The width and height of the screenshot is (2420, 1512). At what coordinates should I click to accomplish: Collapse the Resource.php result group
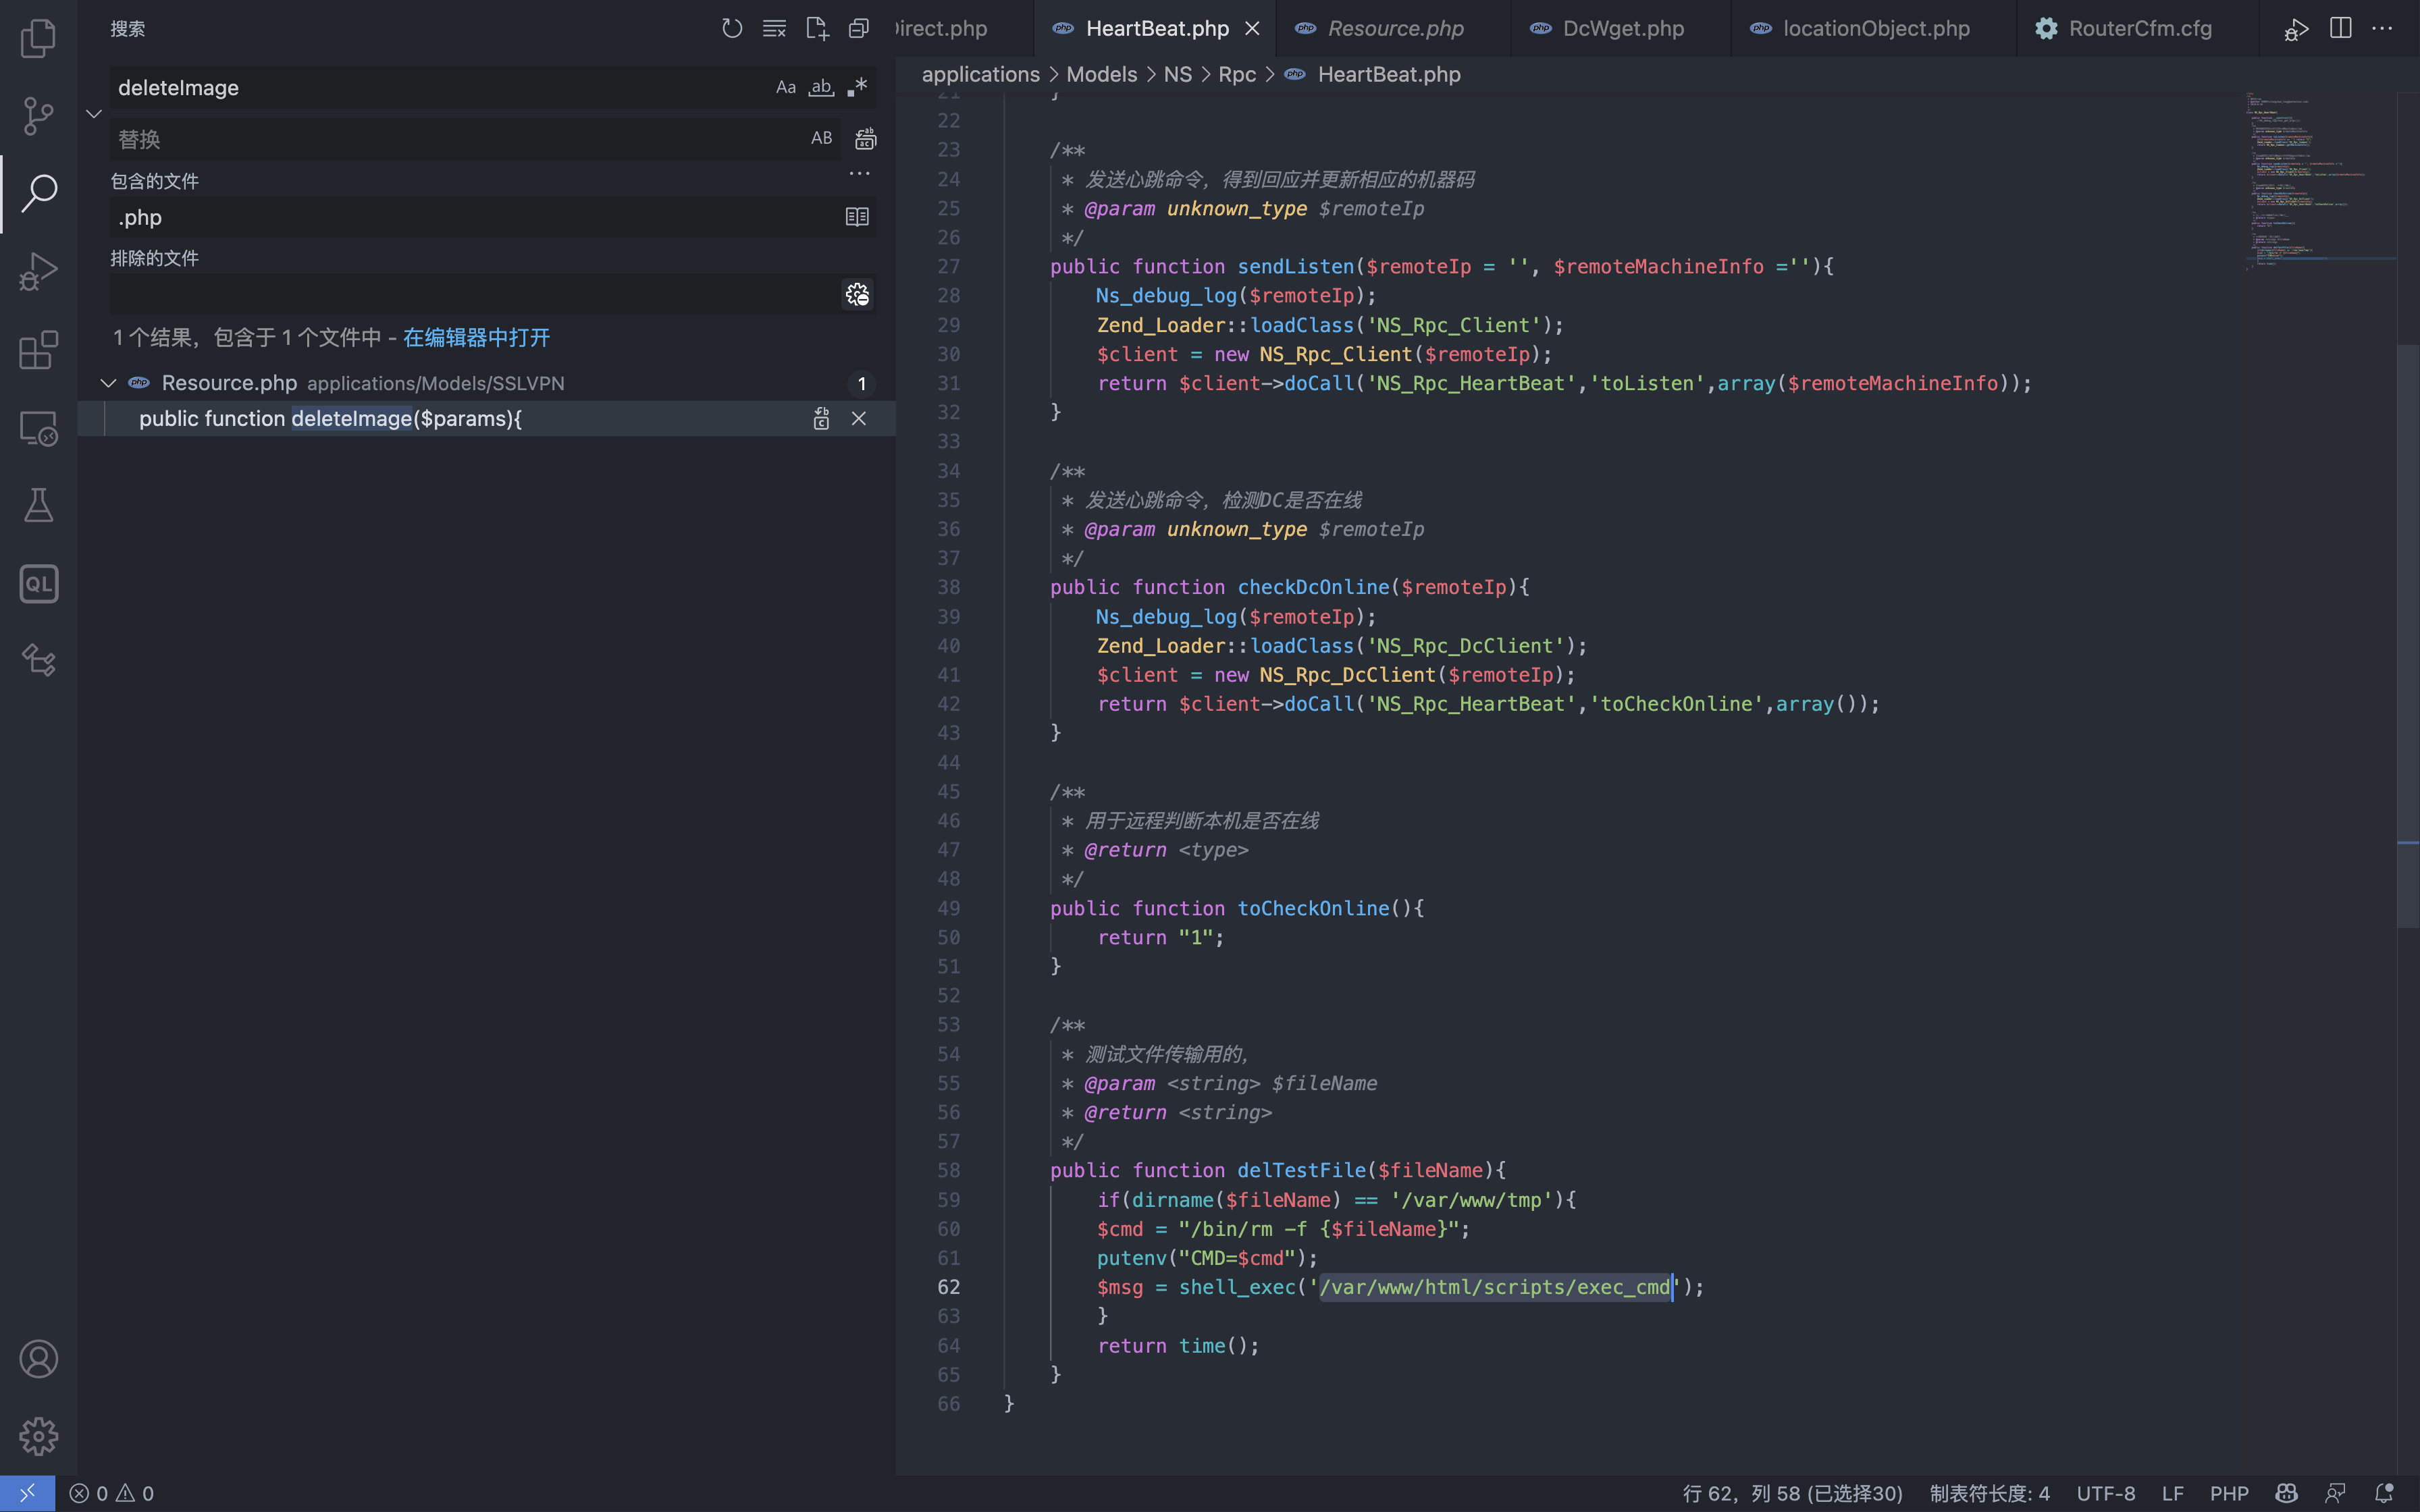tap(108, 384)
